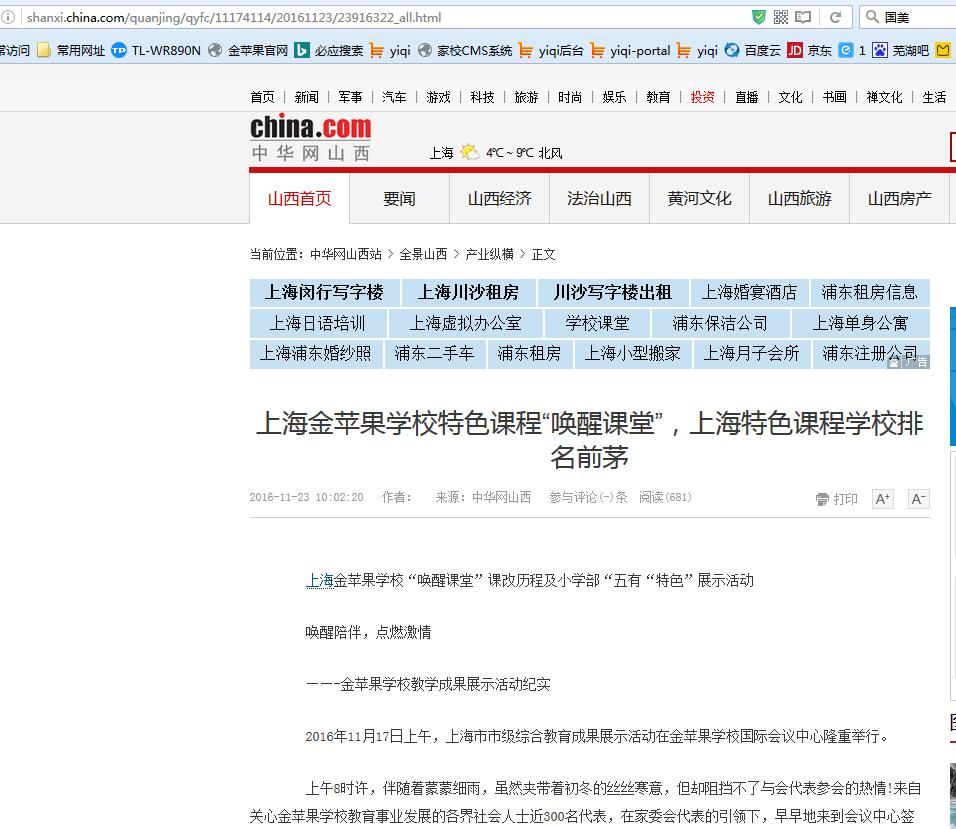Open the 百度云 bookmark
This screenshot has height=829, width=956.
752,50
